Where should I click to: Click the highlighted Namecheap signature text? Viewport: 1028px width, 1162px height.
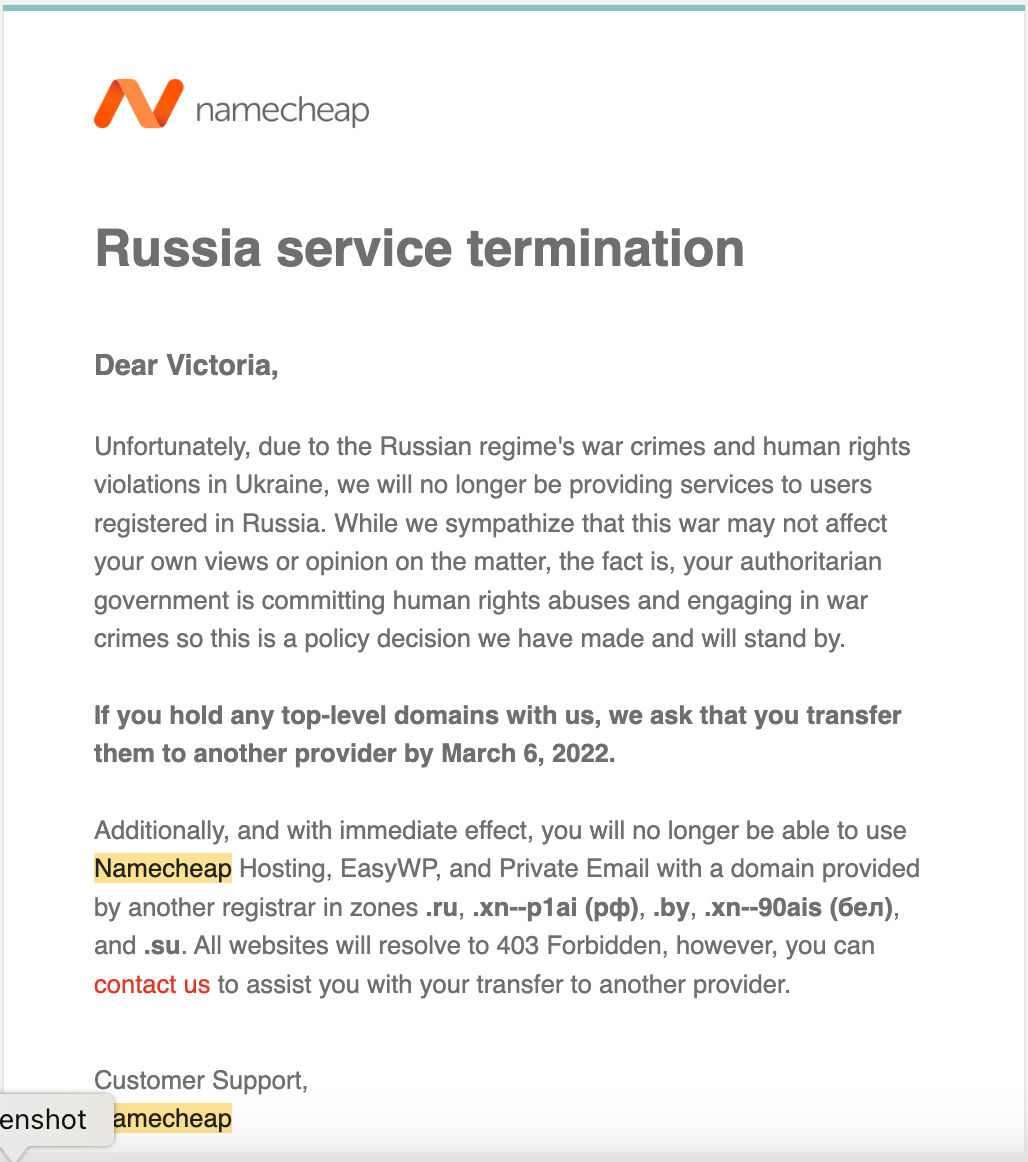[x=172, y=1118]
